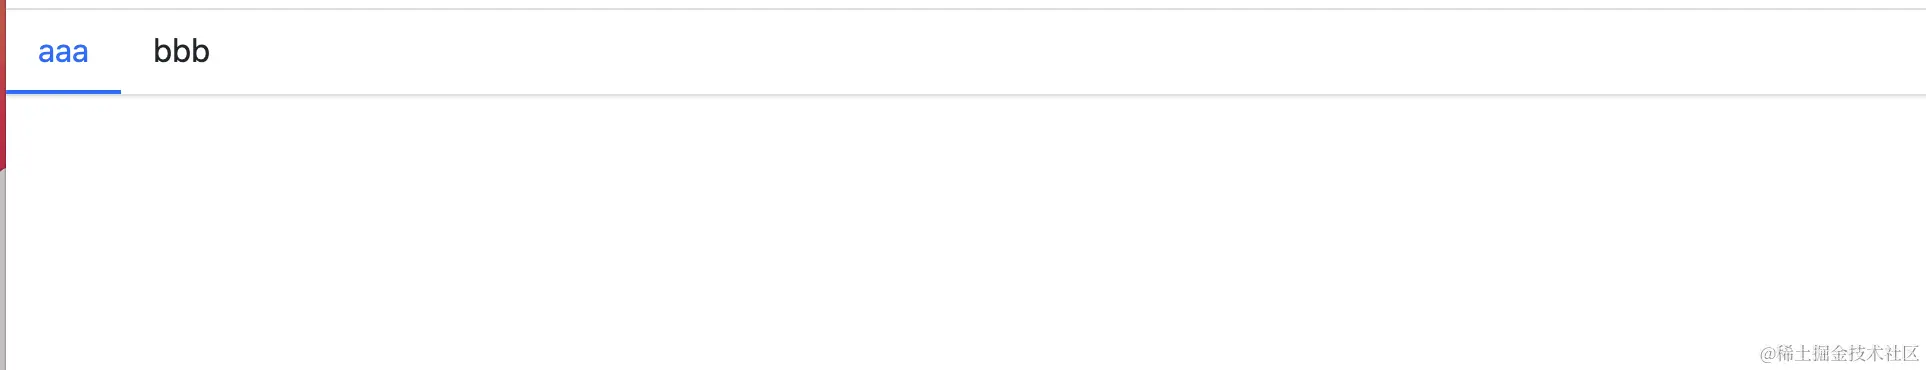This screenshot has width=1926, height=370.
Task: Click the blue underline beneath aaa
Action: [x=63, y=92]
